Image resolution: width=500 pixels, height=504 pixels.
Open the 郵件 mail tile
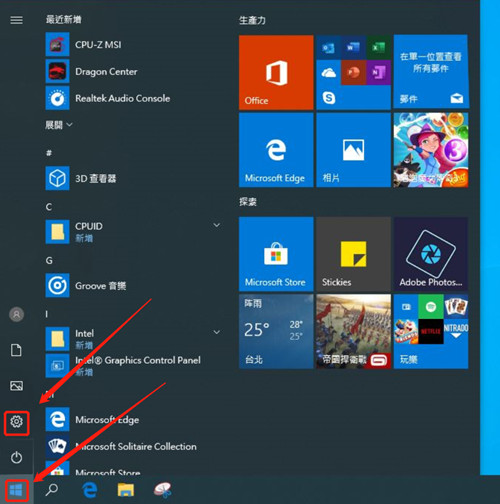click(x=431, y=72)
